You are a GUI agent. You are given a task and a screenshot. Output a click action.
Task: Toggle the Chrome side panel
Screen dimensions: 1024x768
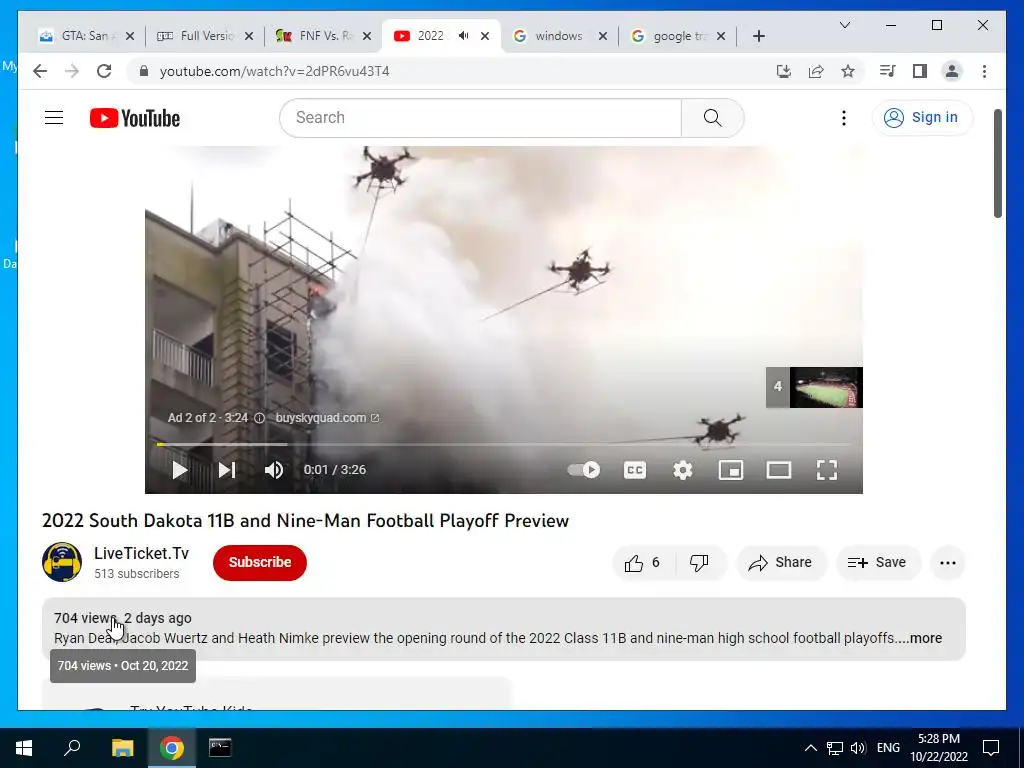(x=920, y=71)
